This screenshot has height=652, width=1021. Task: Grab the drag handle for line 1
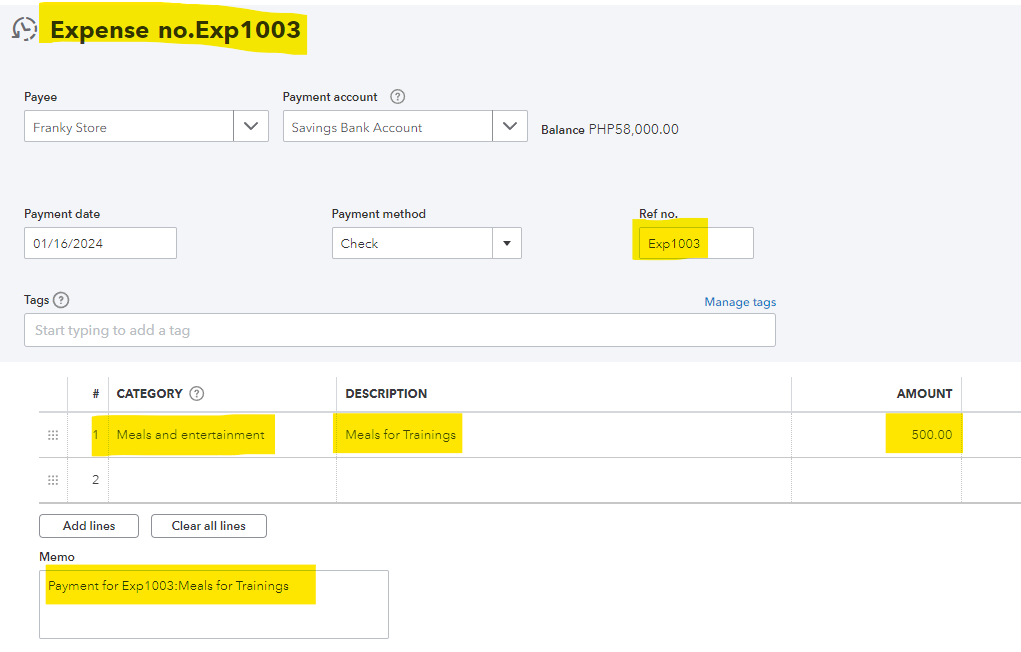tap(53, 435)
